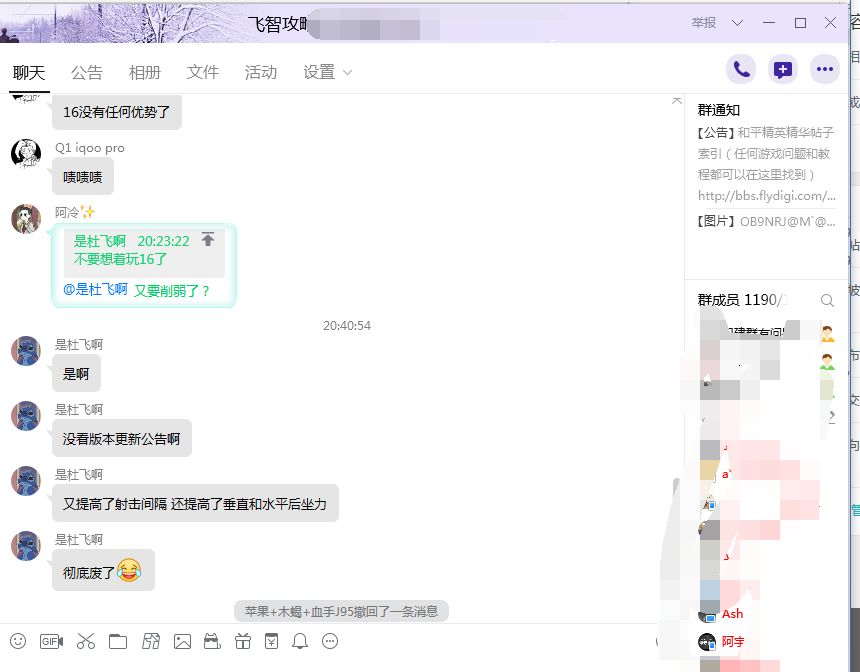Open the 文件 tab

(x=203, y=72)
